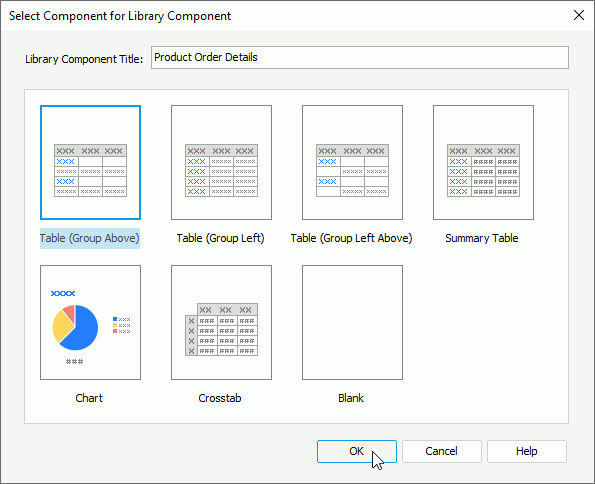Viewport: 595px width, 484px height.
Task: Select the Summary Table thumbnail
Action: click(483, 162)
